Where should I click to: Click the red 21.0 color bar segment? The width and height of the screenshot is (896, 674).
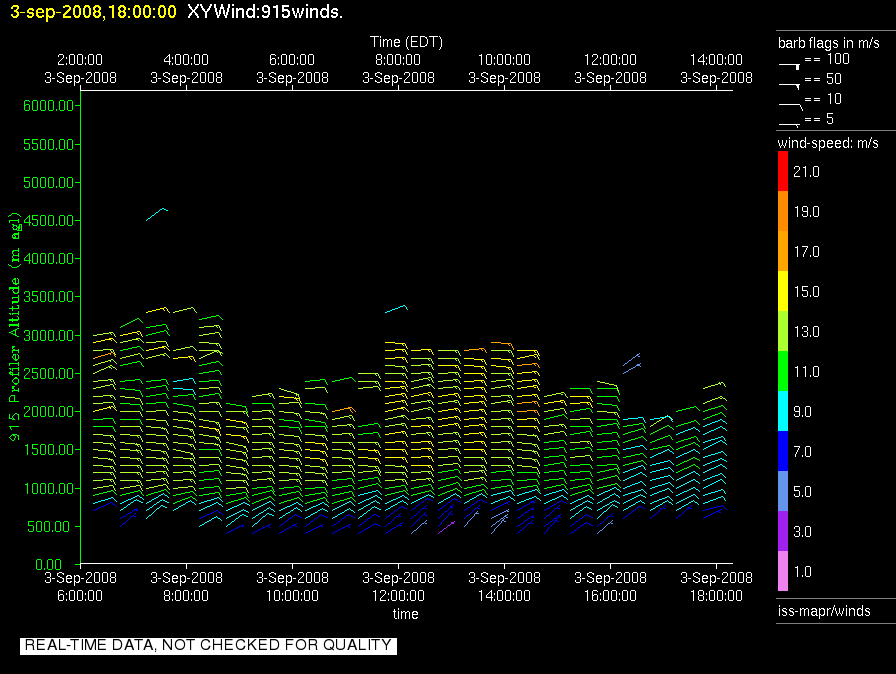coord(783,171)
